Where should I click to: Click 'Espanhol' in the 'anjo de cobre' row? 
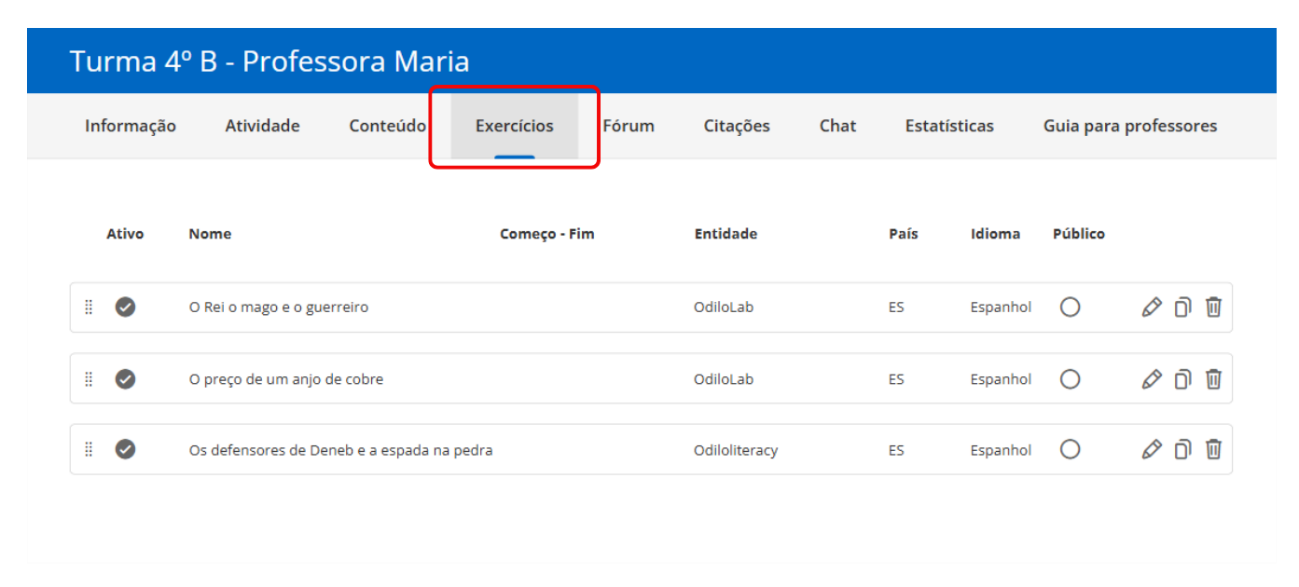click(1000, 379)
